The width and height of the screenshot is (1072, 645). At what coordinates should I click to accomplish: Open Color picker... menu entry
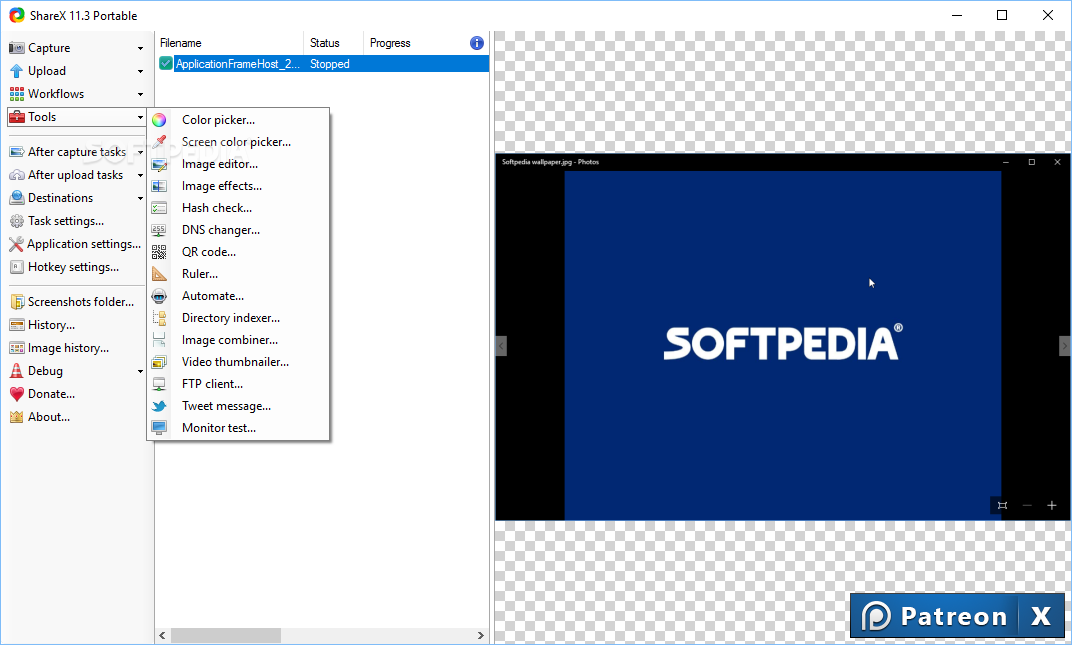(238, 120)
